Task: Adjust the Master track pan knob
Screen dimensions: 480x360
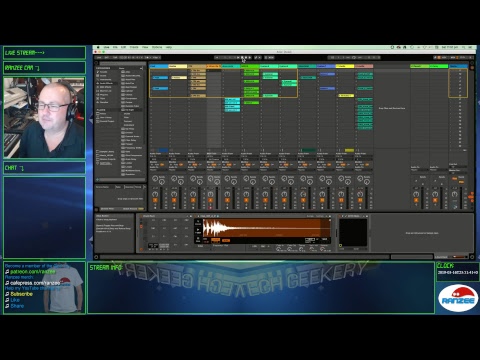Action: point(454,194)
